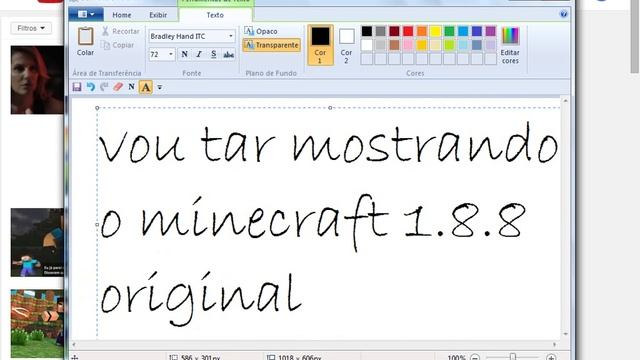640x360 pixels.
Task: Pick turquoise blue color swatch
Action: pyautogui.click(x=463, y=31)
